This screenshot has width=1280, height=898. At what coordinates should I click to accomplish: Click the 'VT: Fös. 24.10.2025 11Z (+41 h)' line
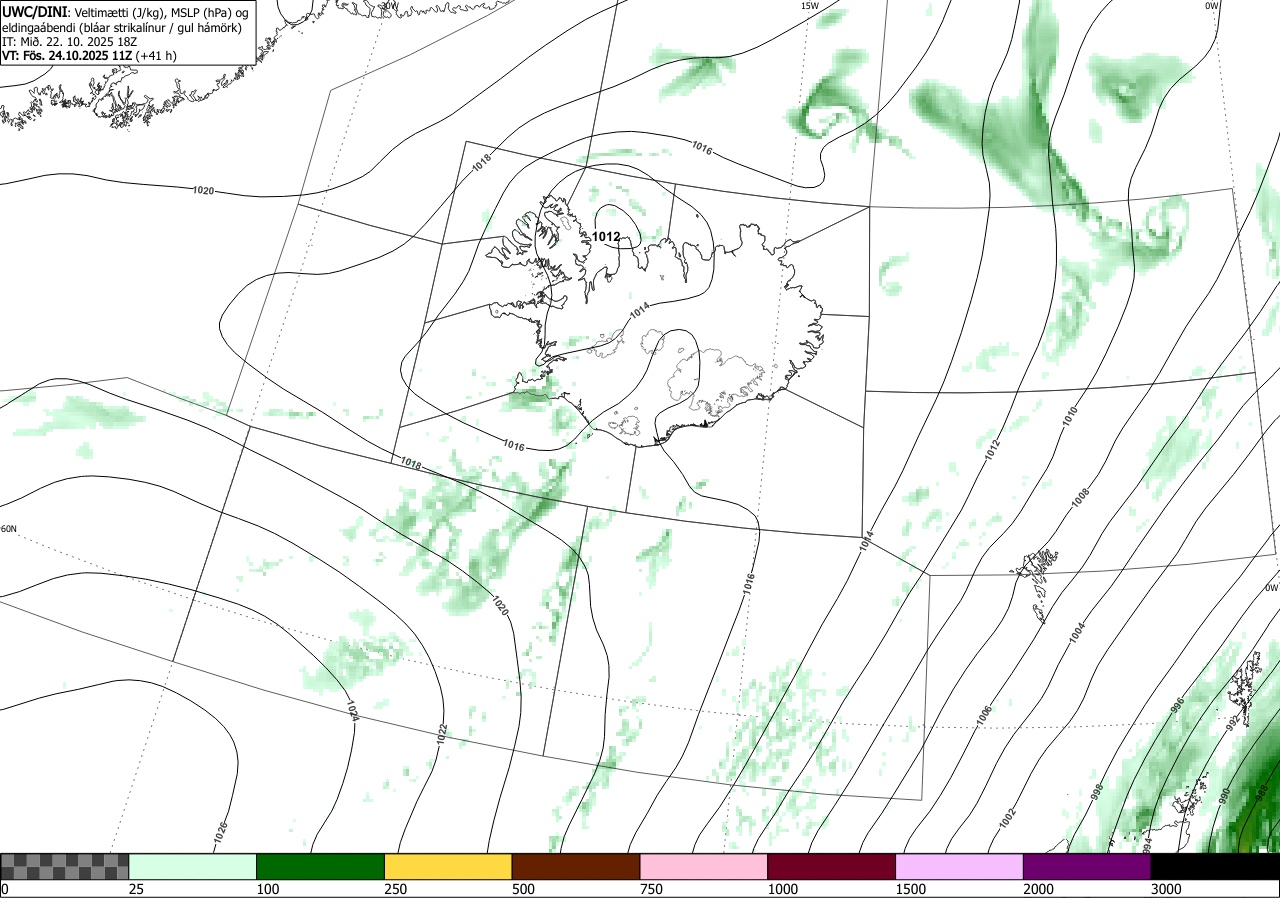click(x=89, y=56)
